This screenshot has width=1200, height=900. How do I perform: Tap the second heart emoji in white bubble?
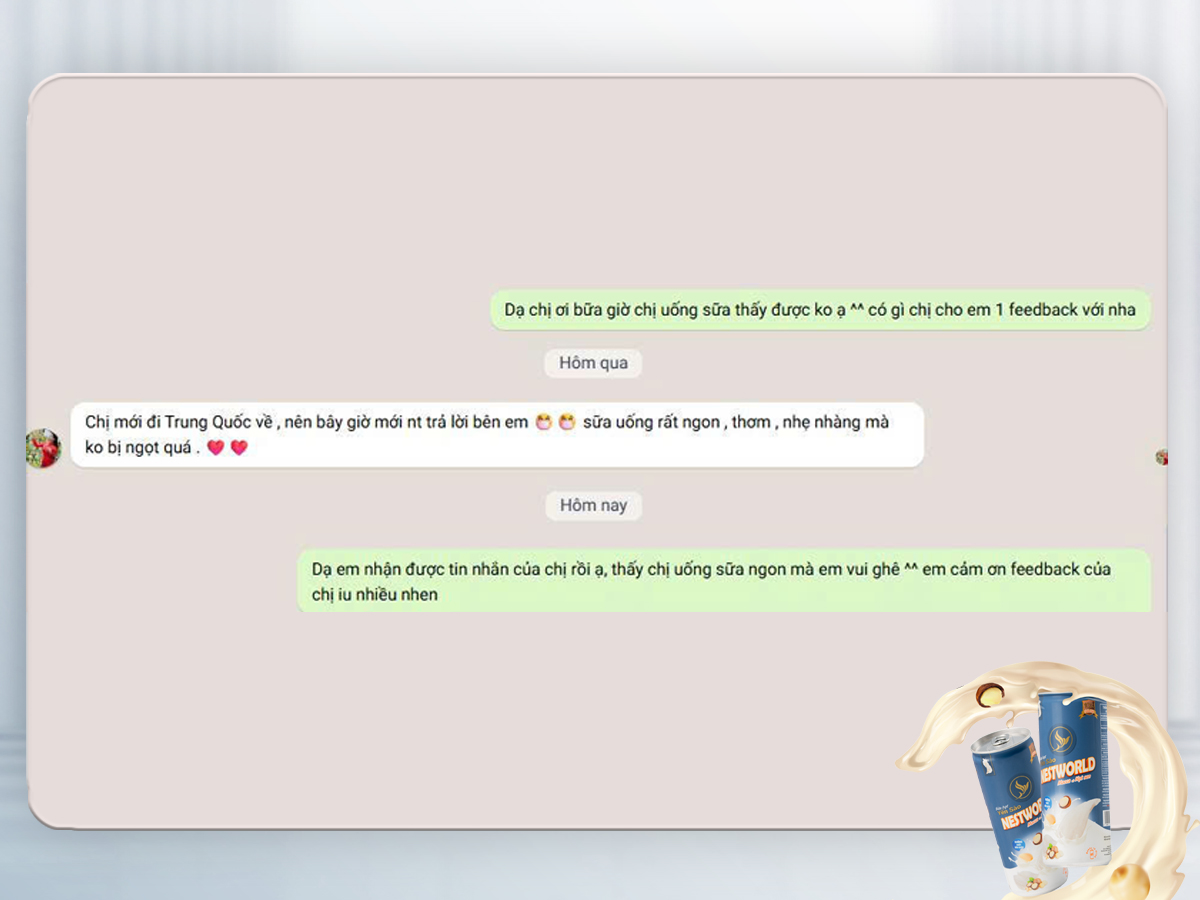point(239,448)
